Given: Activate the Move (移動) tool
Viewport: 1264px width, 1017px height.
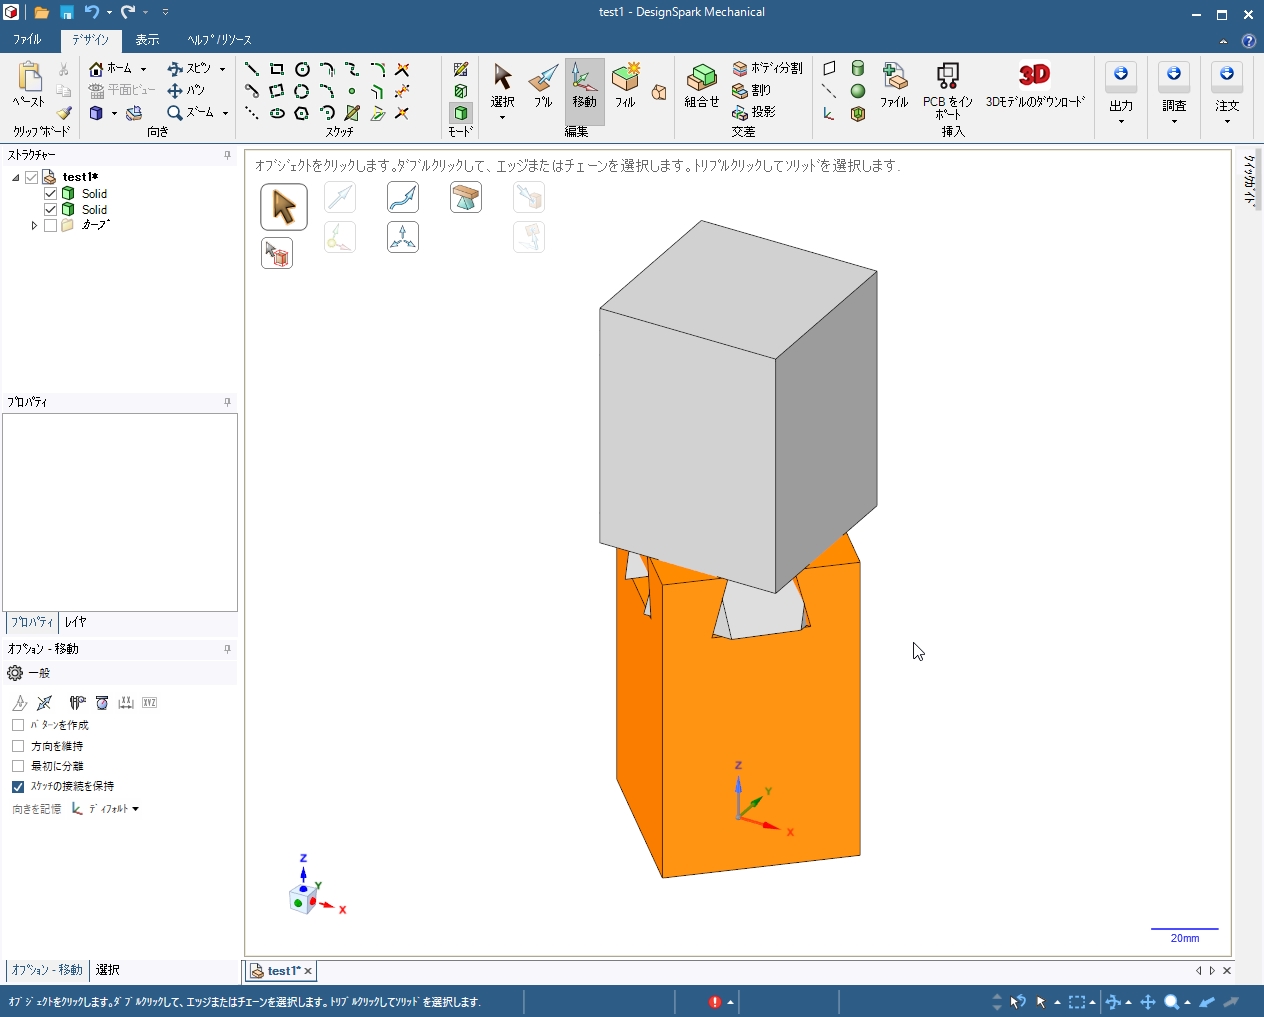Looking at the screenshot, I should click(x=584, y=85).
